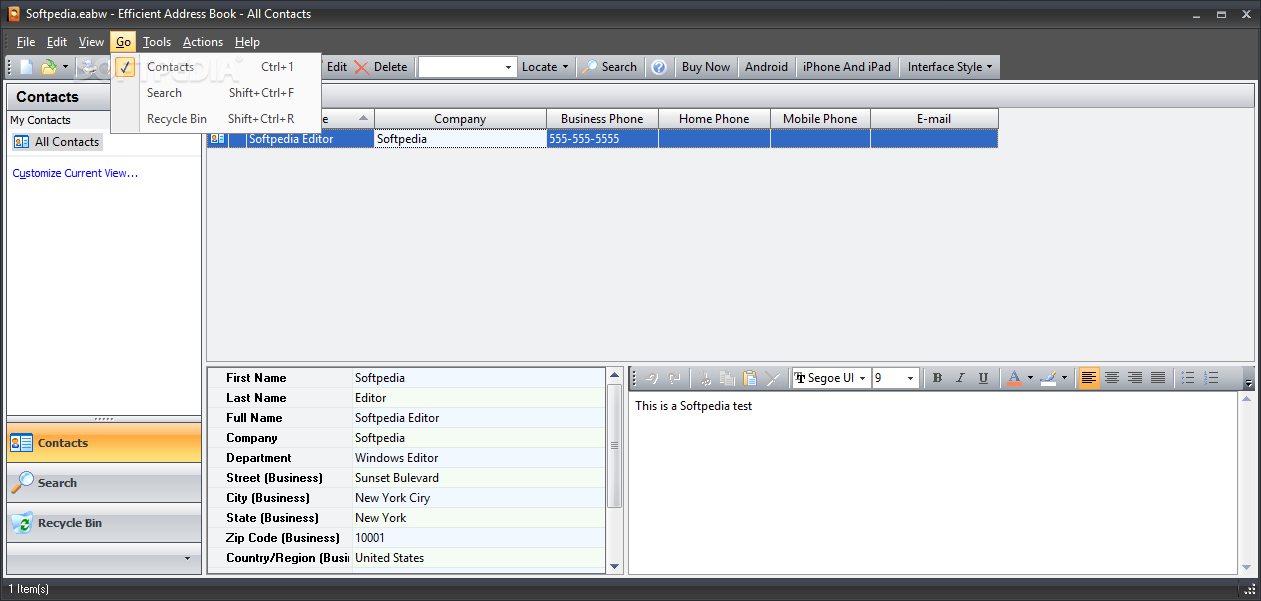Image resolution: width=1261 pixels, height=601 pixels.
Task: Justify the note text
Action: 1158,378
